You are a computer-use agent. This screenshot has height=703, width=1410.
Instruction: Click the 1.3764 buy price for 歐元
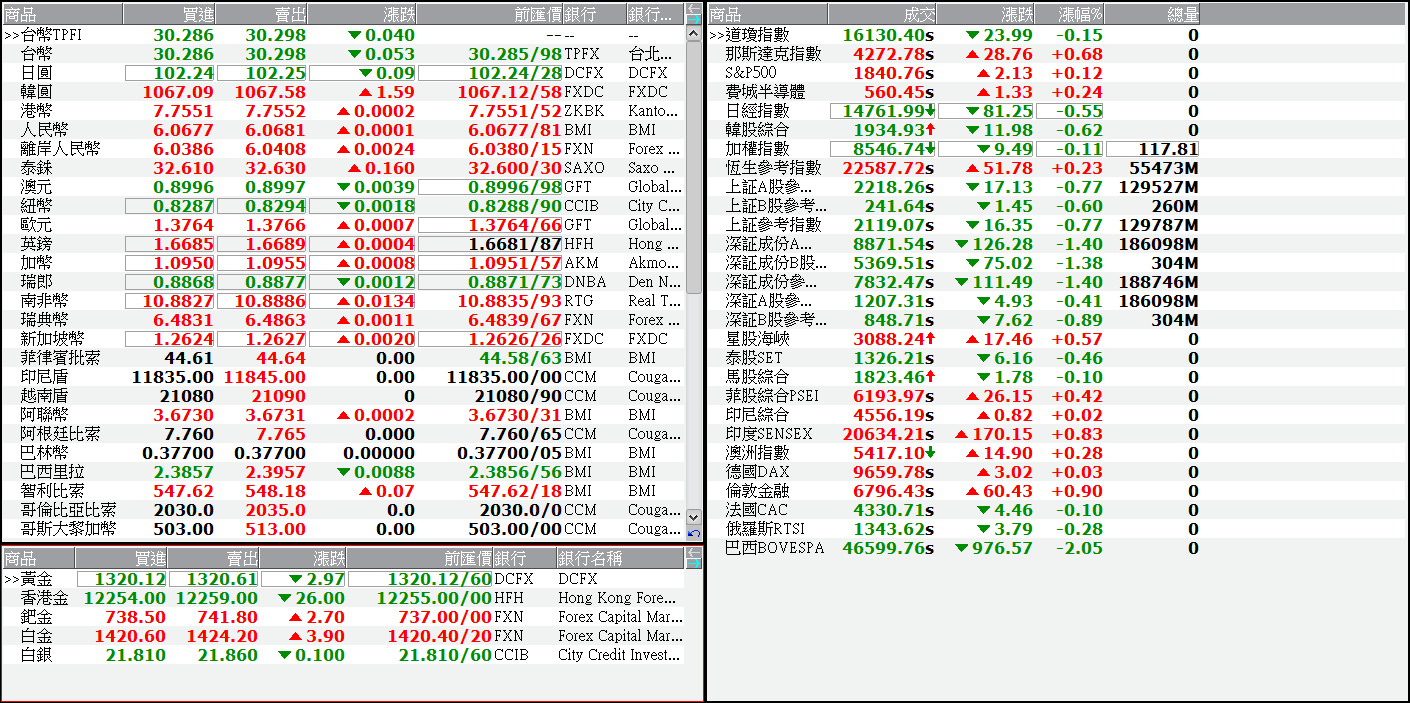click(184, 225)
